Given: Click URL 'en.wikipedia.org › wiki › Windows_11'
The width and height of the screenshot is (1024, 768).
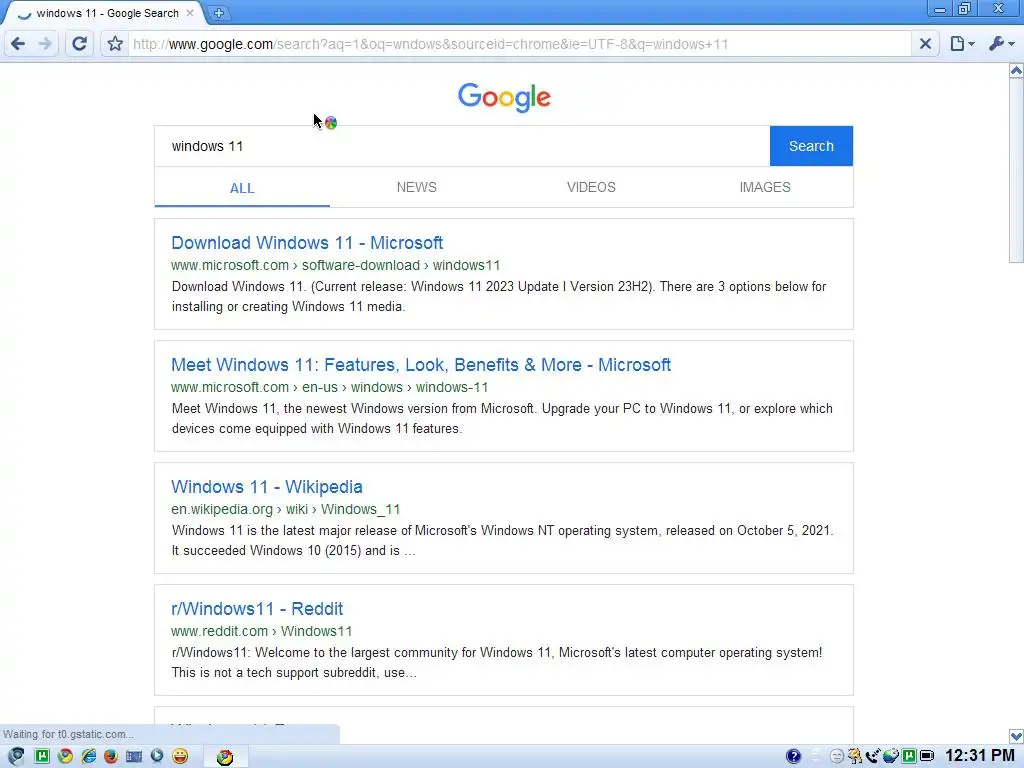Looking at the screenshot, I should pyautogui.click(x=285, y=509).
